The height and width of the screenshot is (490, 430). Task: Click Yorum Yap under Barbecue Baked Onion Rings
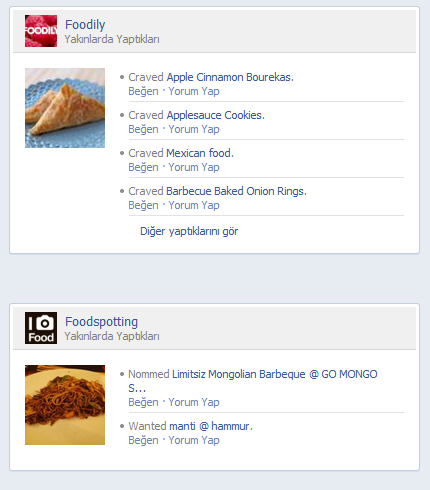point(194,205)
